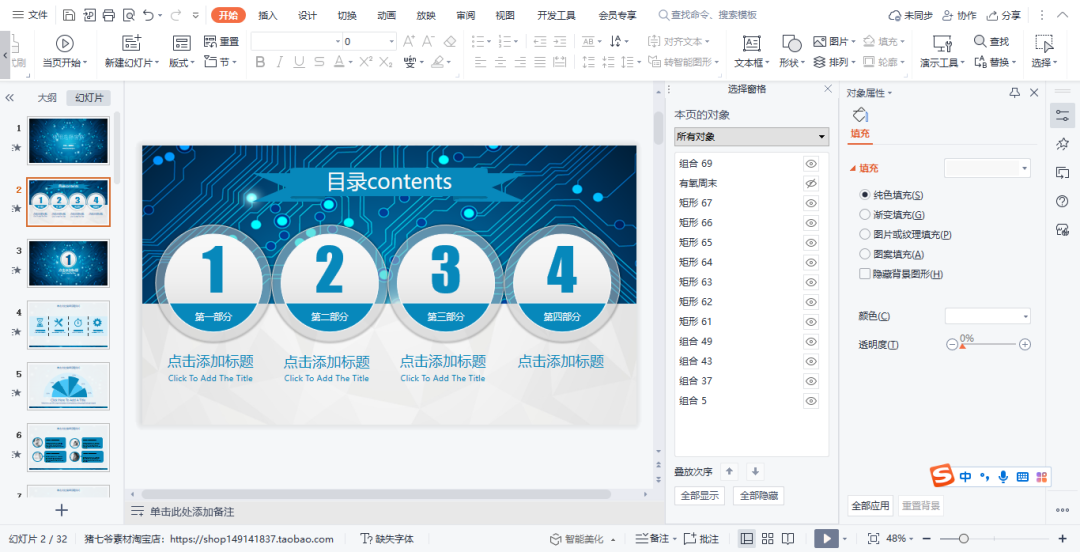Click the 全部隐藏 button

coord(758,495)
